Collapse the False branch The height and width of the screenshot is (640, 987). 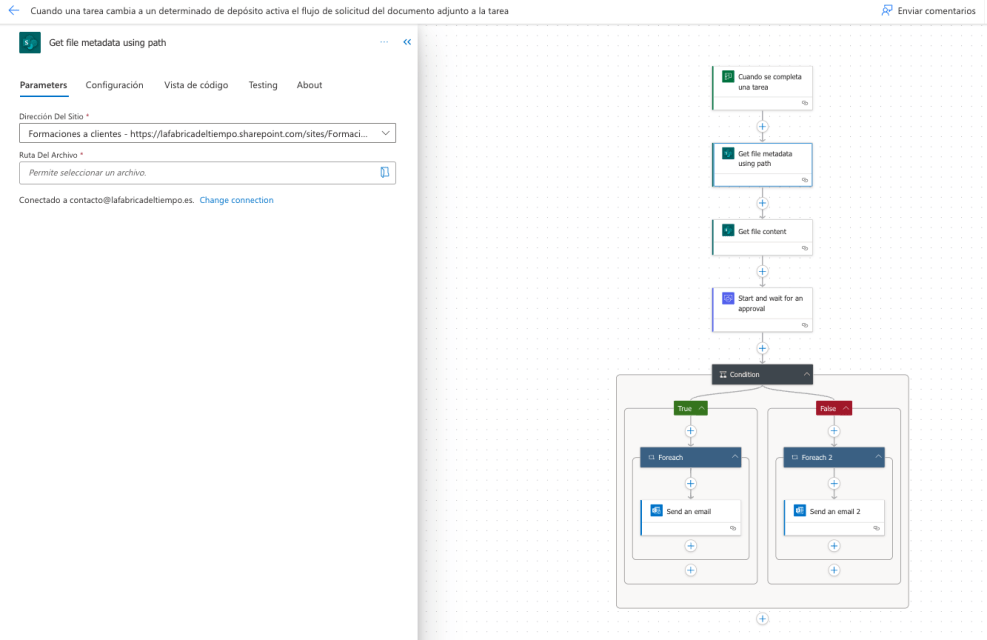tap(846, 408)
